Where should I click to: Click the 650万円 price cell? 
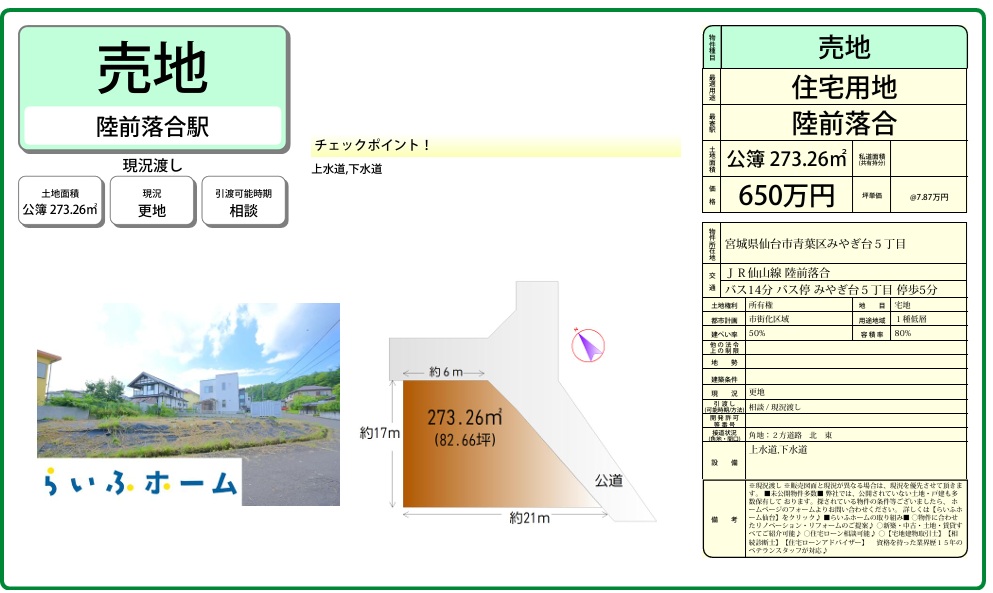point(785,196)
